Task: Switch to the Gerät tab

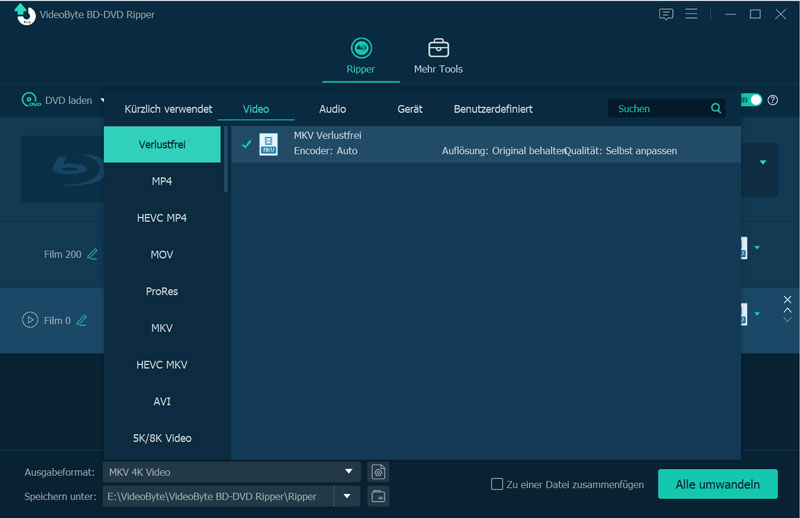Action: (410, 109)
